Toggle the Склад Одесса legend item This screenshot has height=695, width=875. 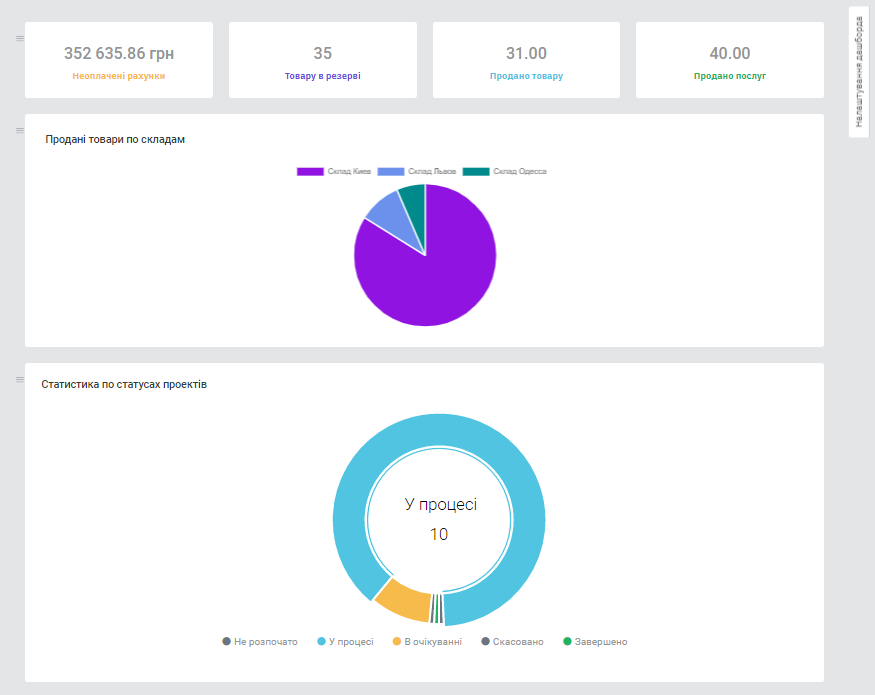click(x=505, y=172)
